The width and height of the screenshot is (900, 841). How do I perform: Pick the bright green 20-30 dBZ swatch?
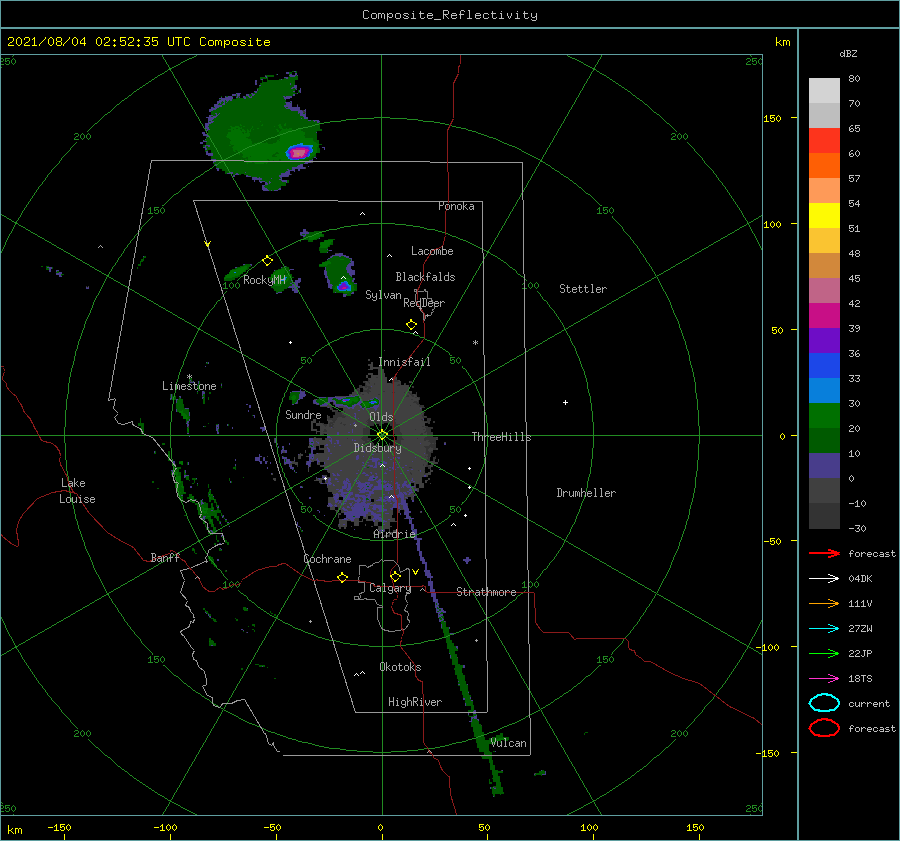click(824, 416)
